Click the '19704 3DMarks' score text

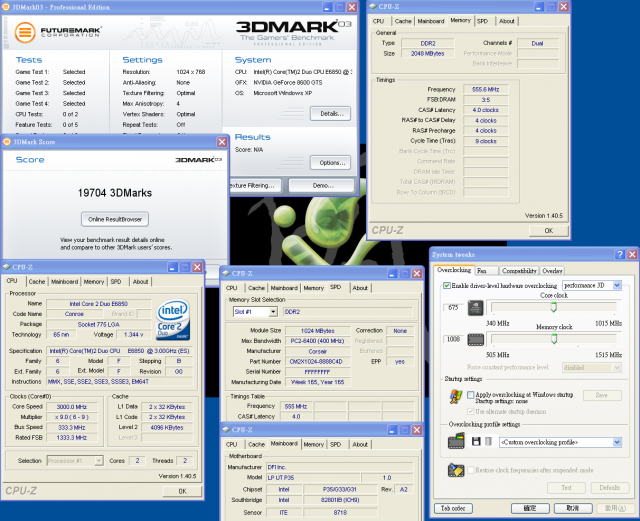point(115,193)
